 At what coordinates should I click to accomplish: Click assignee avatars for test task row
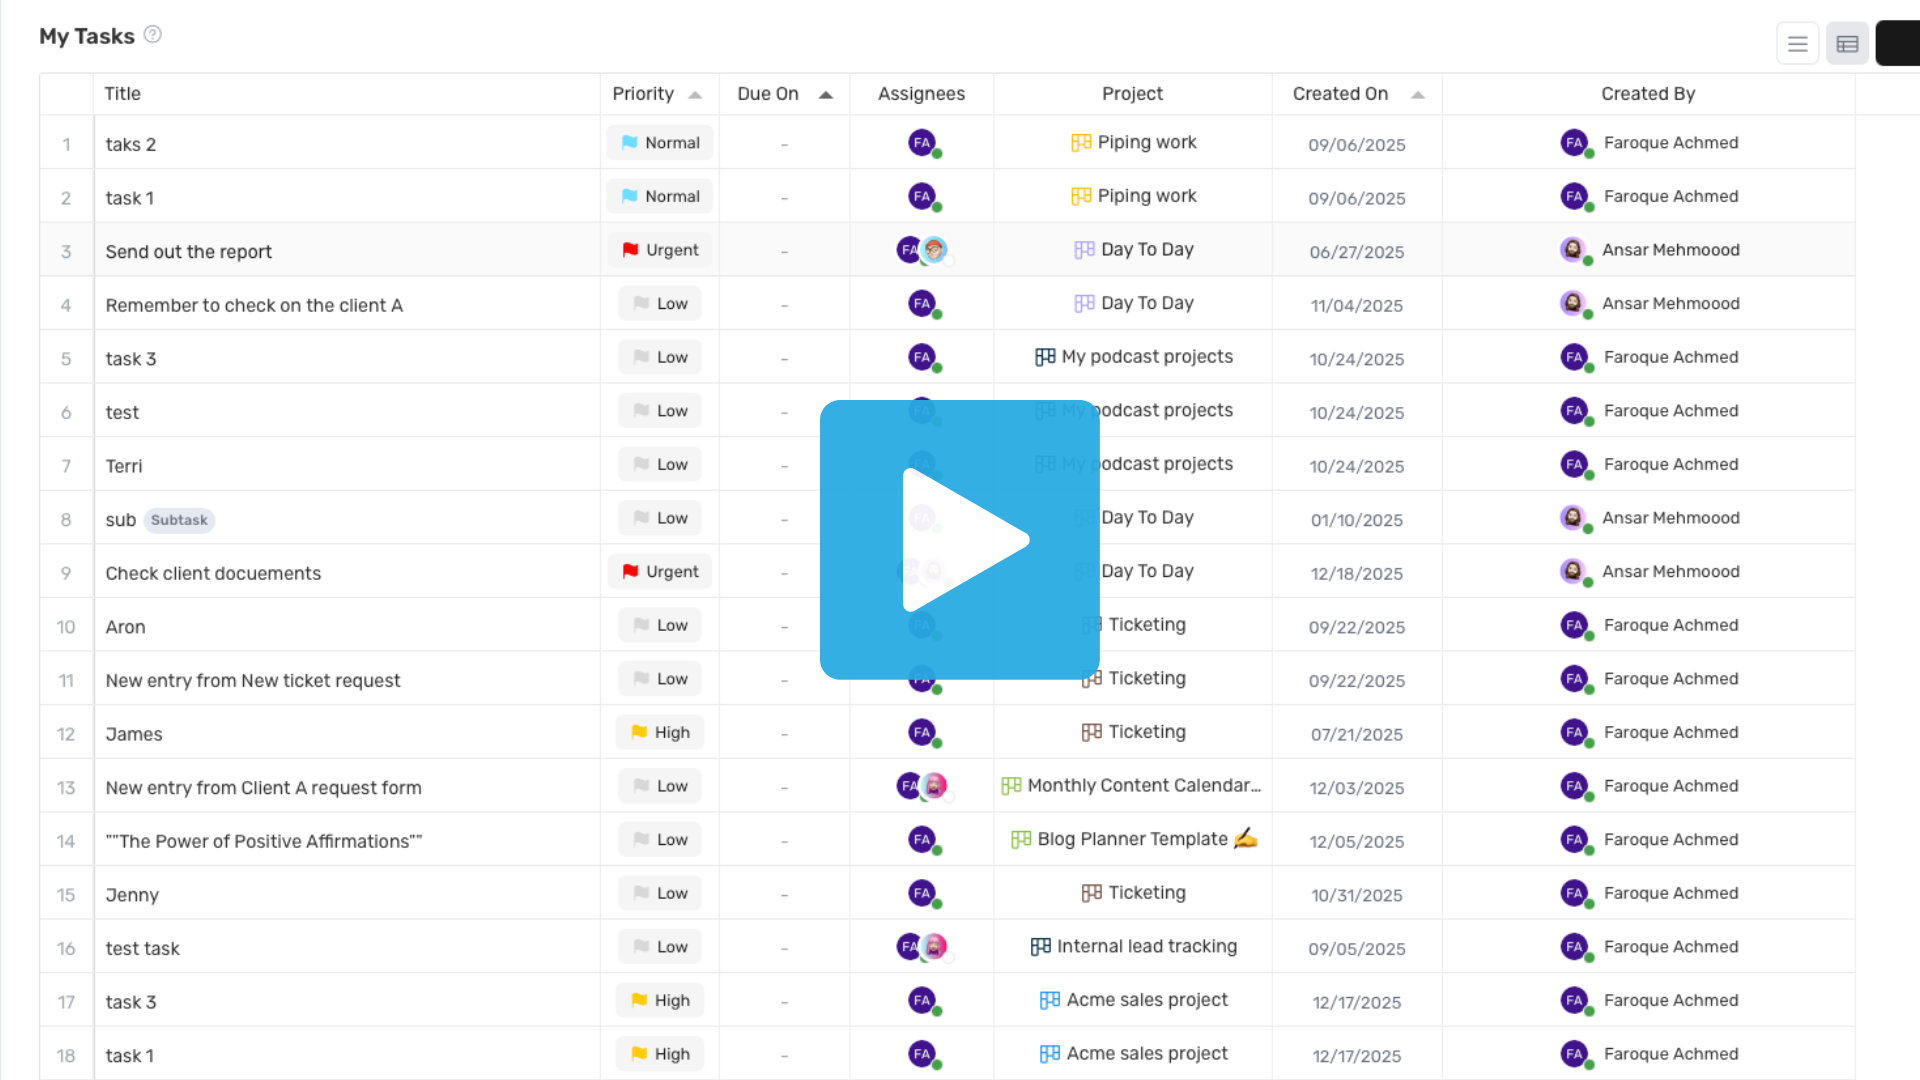pyautogui.click(x=922, y=947)
